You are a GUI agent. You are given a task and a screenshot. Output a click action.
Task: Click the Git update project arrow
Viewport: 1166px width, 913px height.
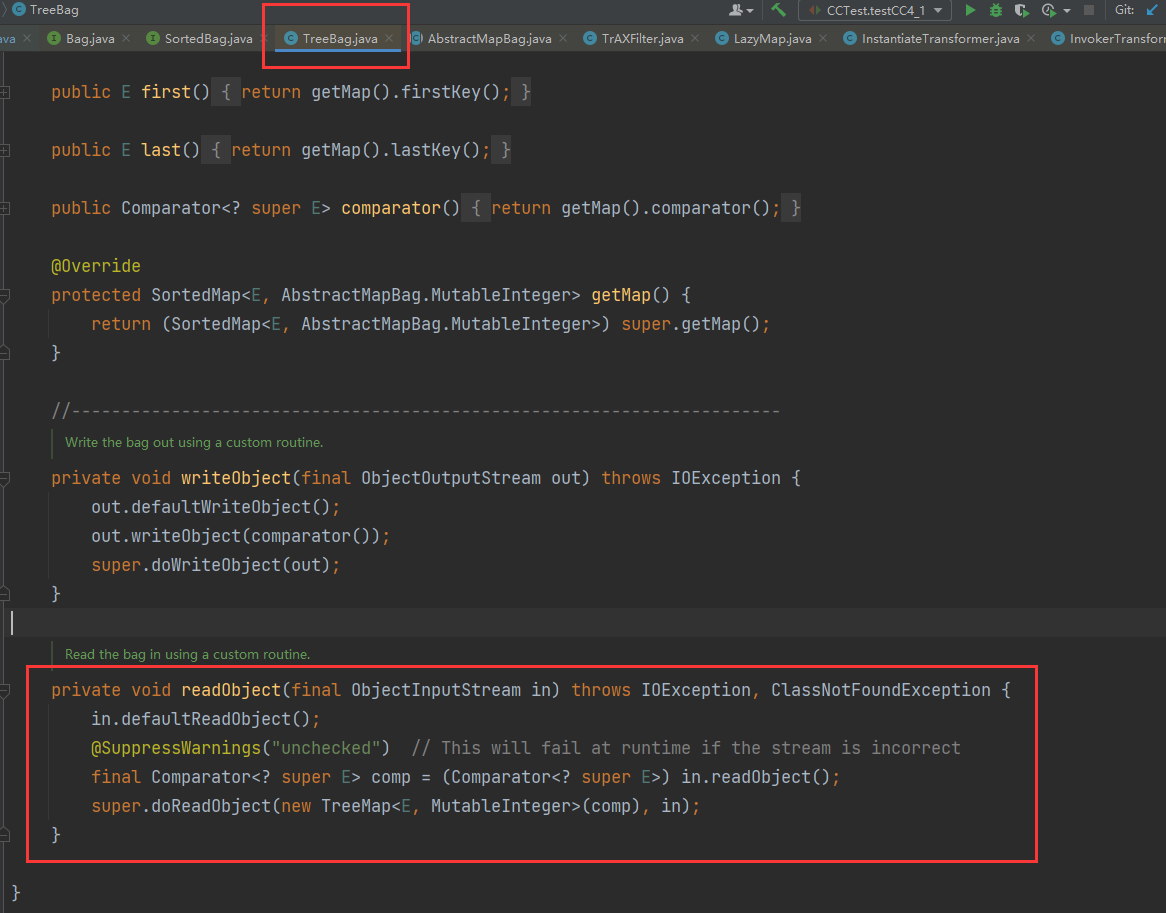click(1153, 10)
